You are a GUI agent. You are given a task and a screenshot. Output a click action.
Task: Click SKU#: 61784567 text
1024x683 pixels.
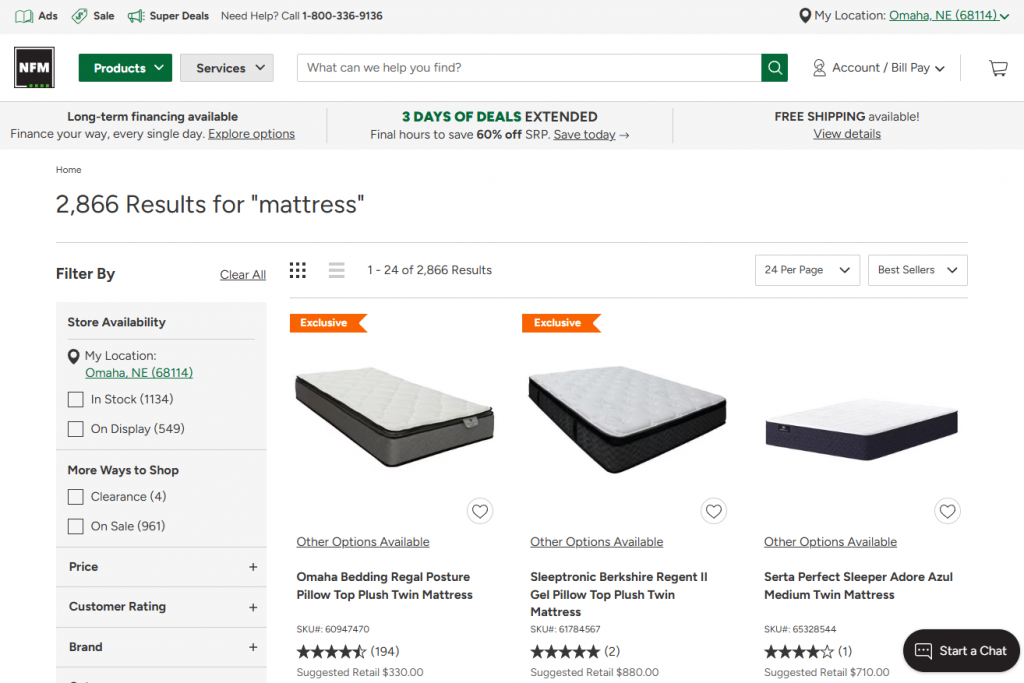pyautogui.click(x=566, y=629)
